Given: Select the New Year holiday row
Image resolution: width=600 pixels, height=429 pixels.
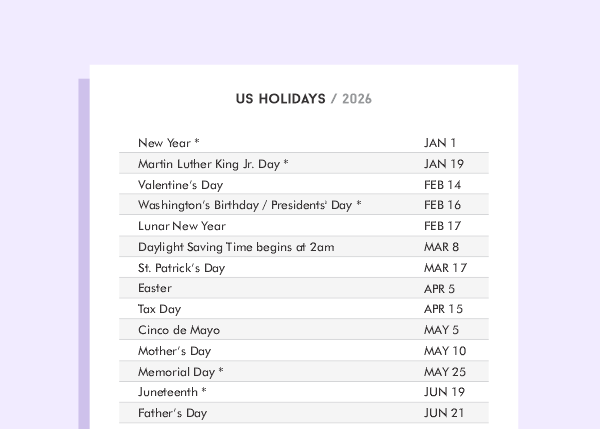Looking at the screenshot, I should point(168,143).
